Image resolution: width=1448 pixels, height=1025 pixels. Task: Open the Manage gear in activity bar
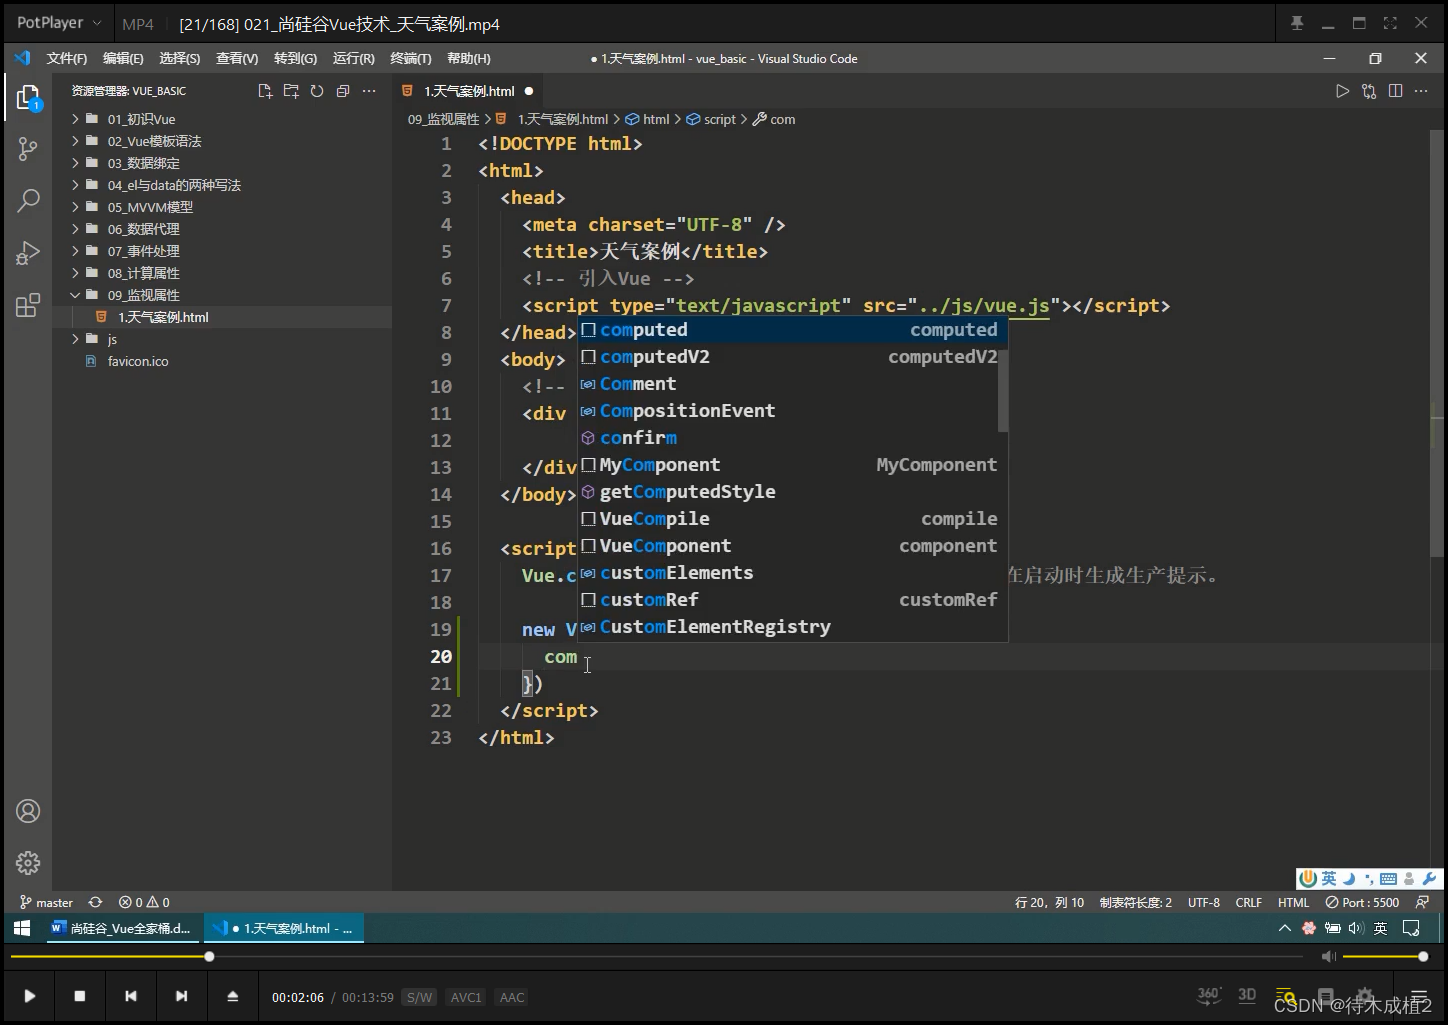tap(28, 863)
